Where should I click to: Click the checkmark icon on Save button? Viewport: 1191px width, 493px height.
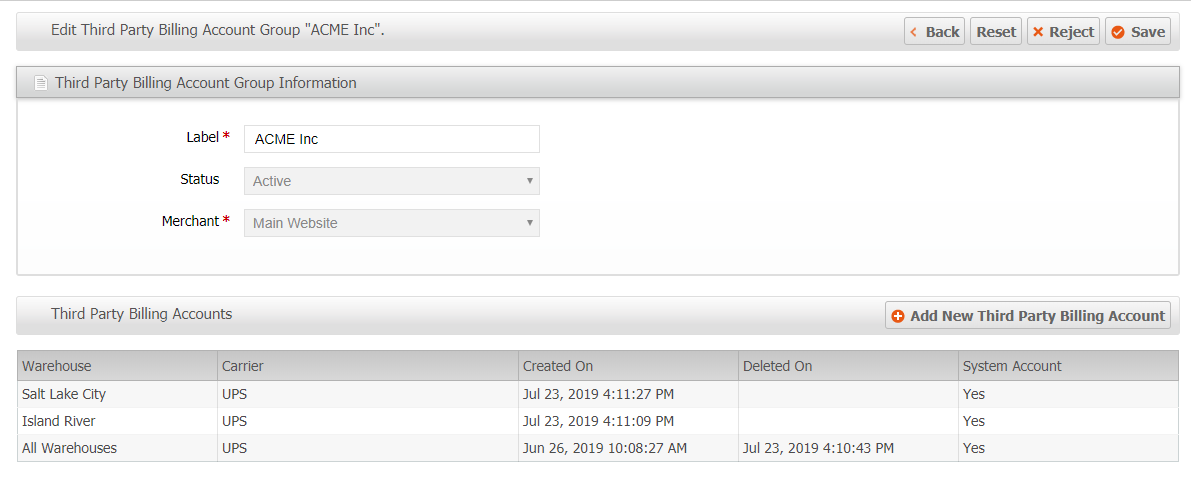coord(1118,32)
